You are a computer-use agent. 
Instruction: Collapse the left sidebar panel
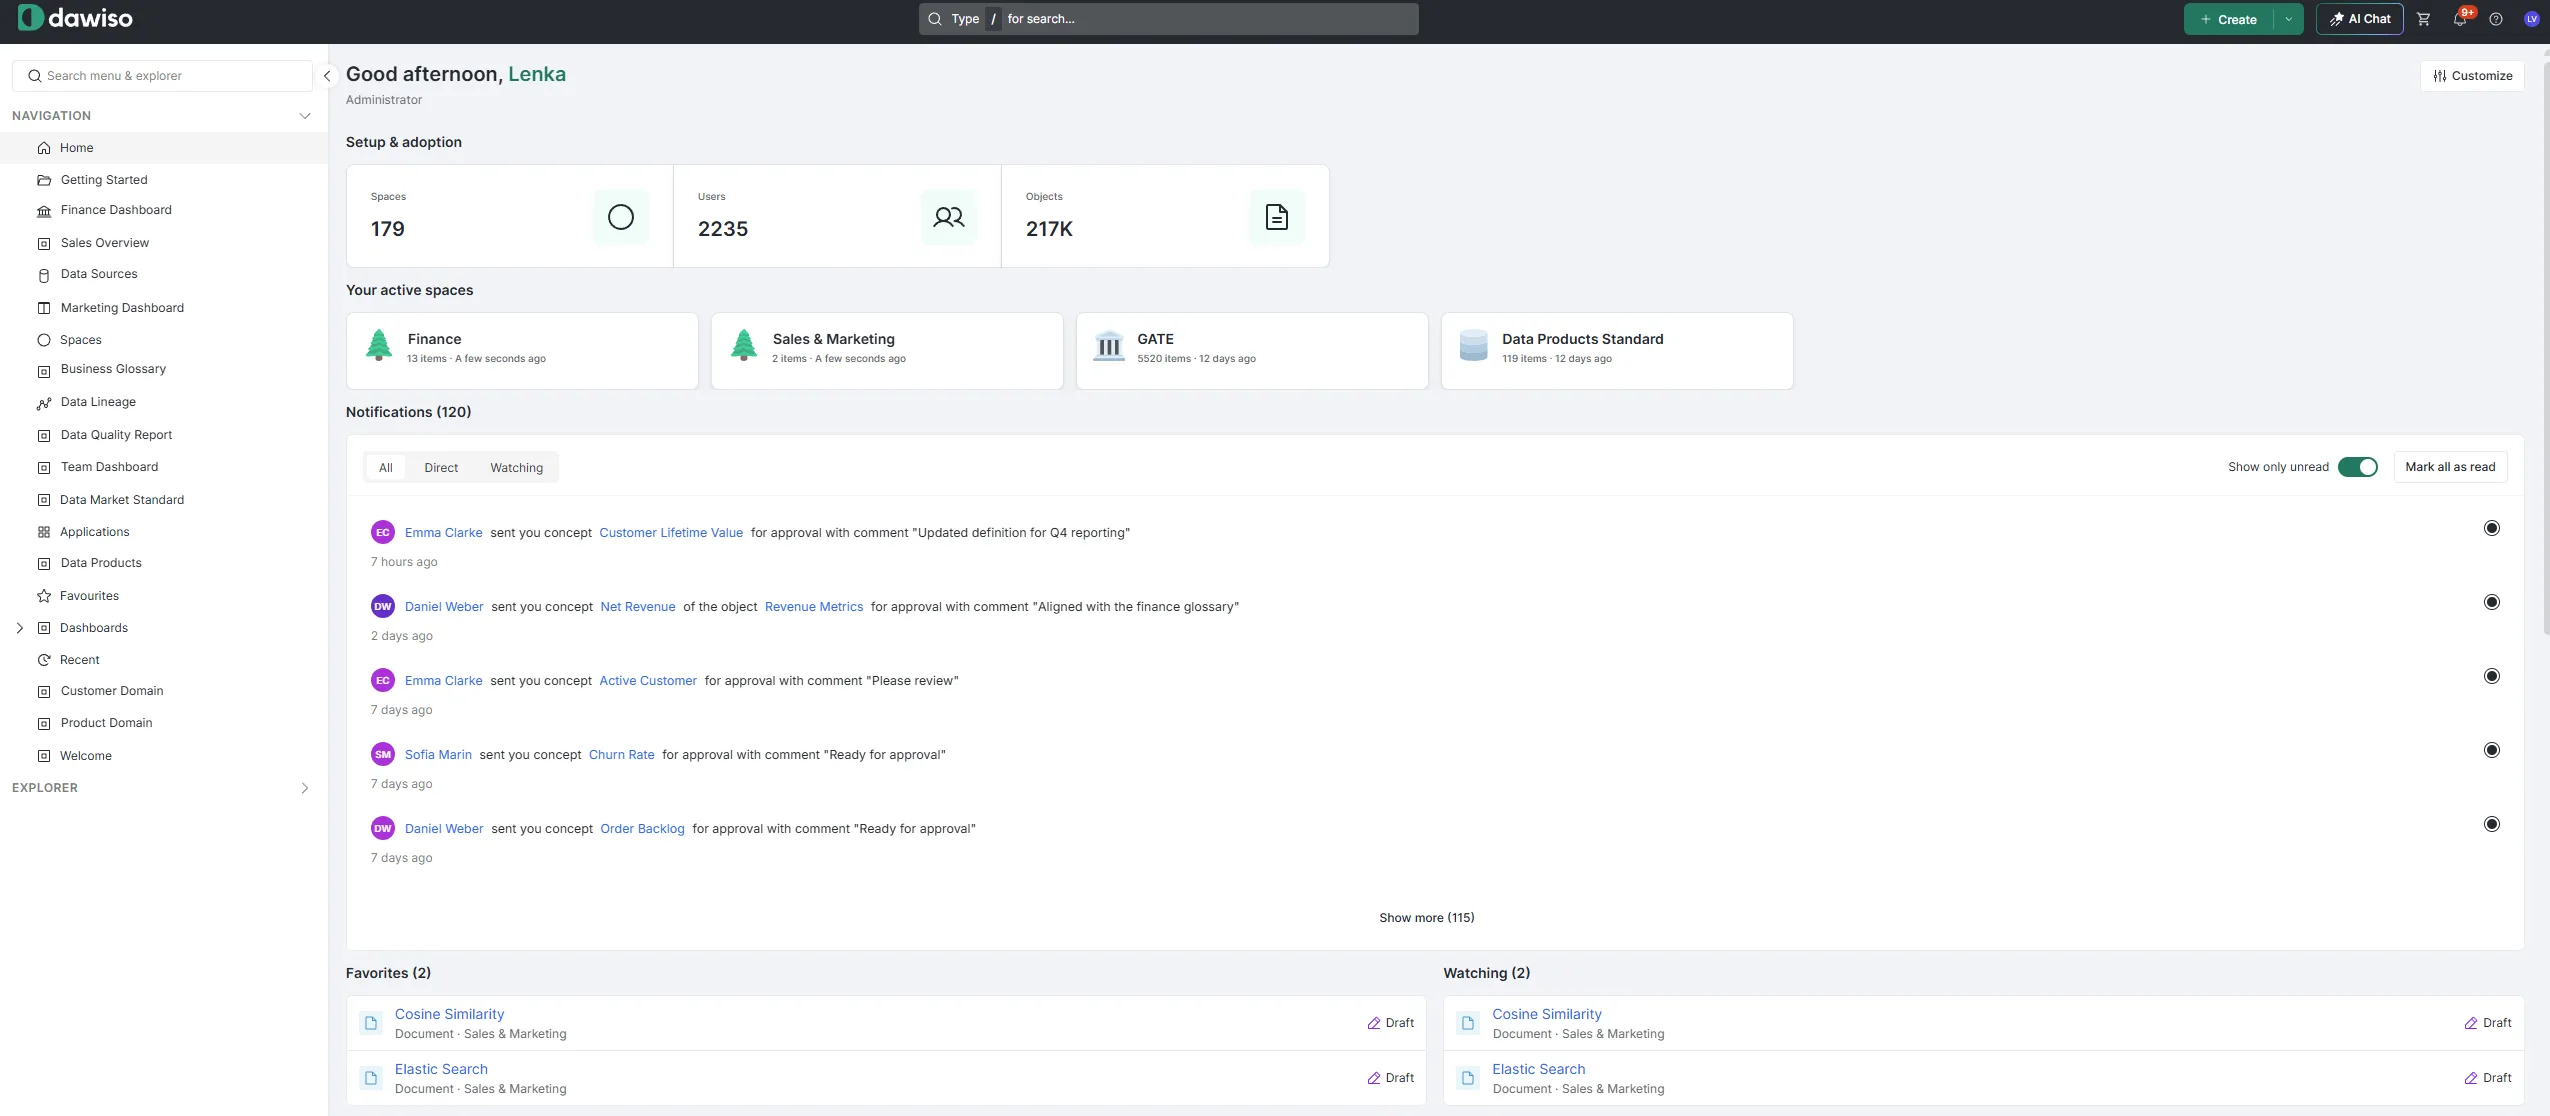[327, 76]
